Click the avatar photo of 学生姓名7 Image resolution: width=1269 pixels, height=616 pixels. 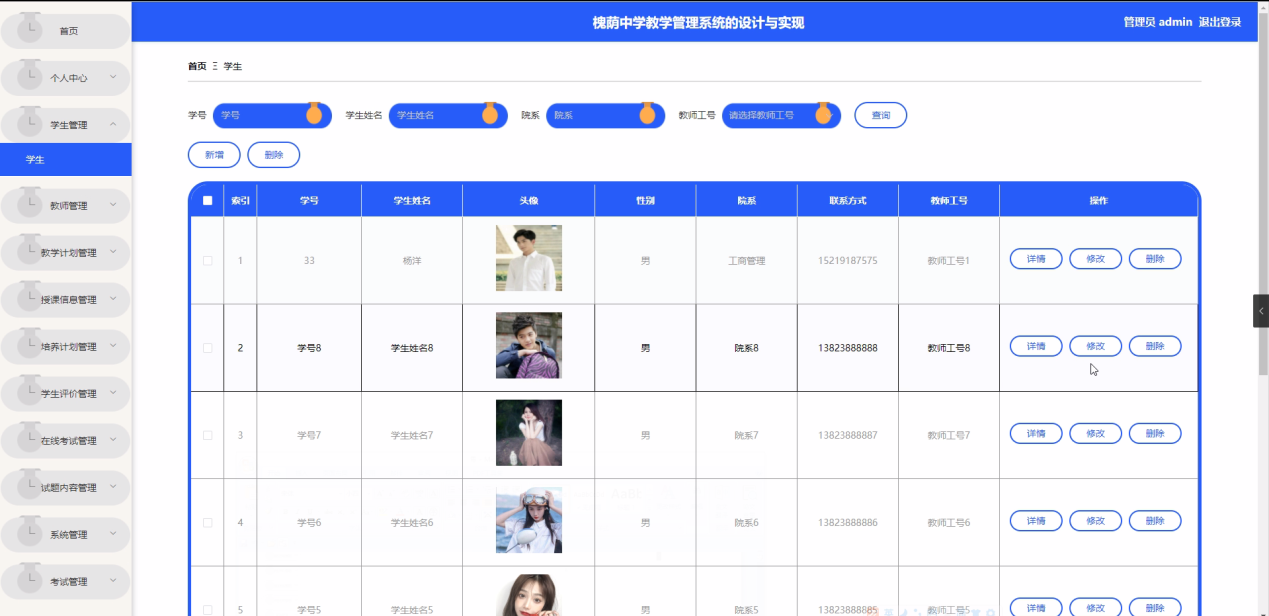[529, 433]
